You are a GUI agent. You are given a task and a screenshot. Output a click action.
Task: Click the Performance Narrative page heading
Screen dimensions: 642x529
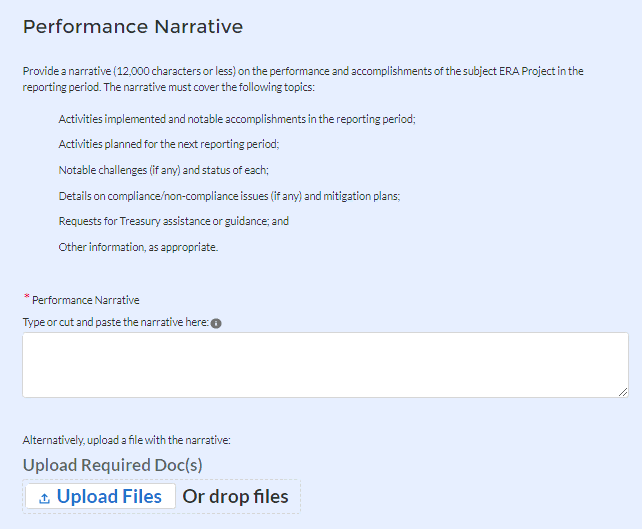click(x=133, y=27)
